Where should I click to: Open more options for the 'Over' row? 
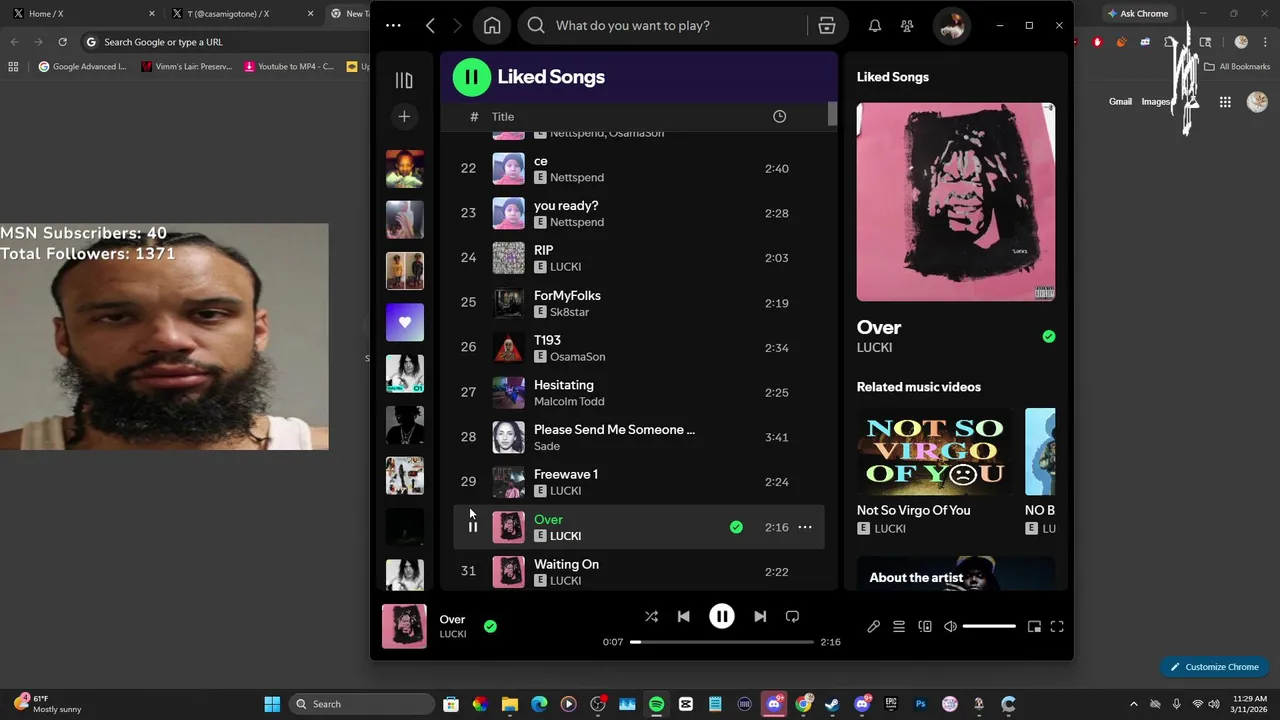click(805, 527)
